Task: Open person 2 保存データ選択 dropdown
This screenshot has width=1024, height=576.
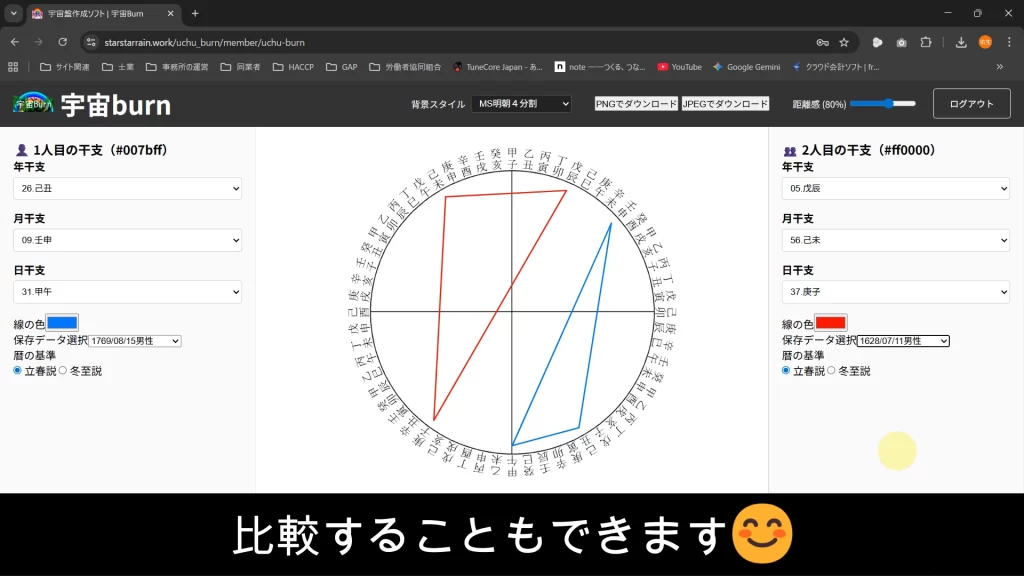Action: coord(903,341)
